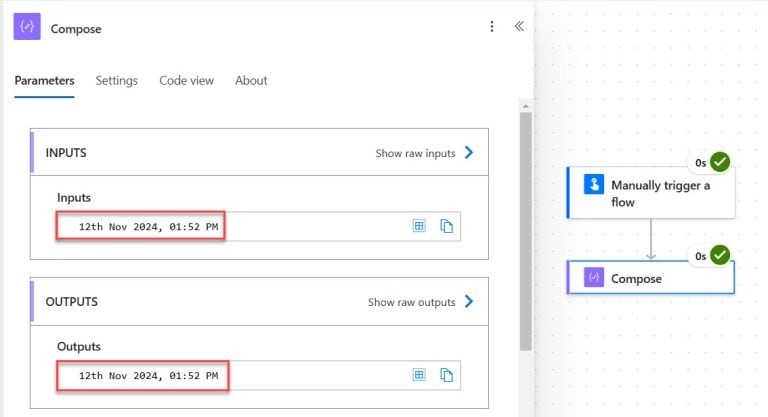
Task: Copy the Outputs value to clipboard
Action: pos(447,375)
